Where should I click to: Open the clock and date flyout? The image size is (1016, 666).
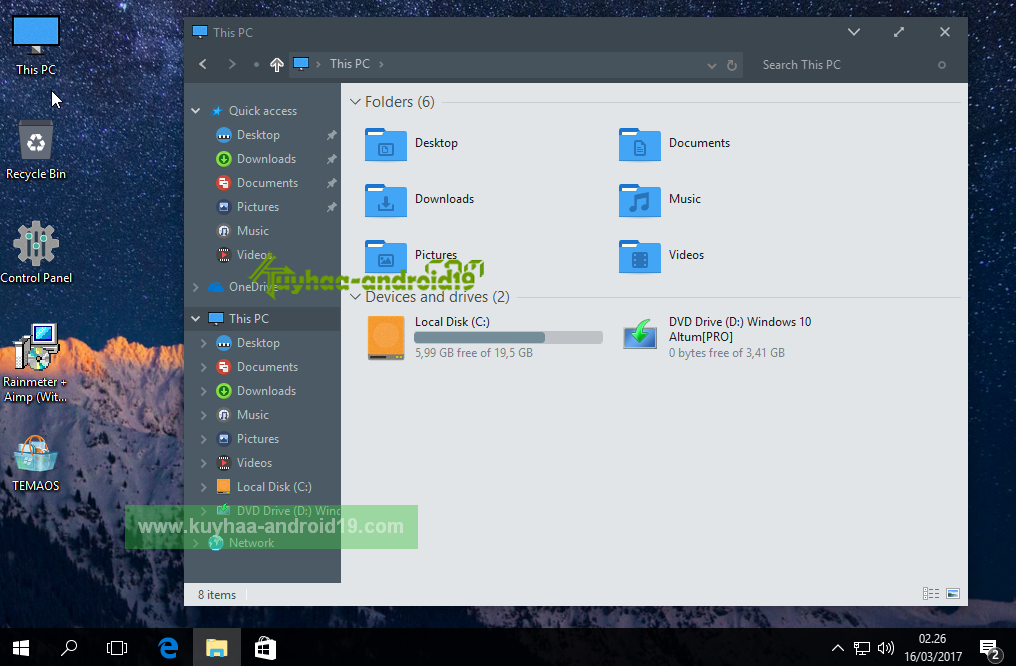click(932, 648)
